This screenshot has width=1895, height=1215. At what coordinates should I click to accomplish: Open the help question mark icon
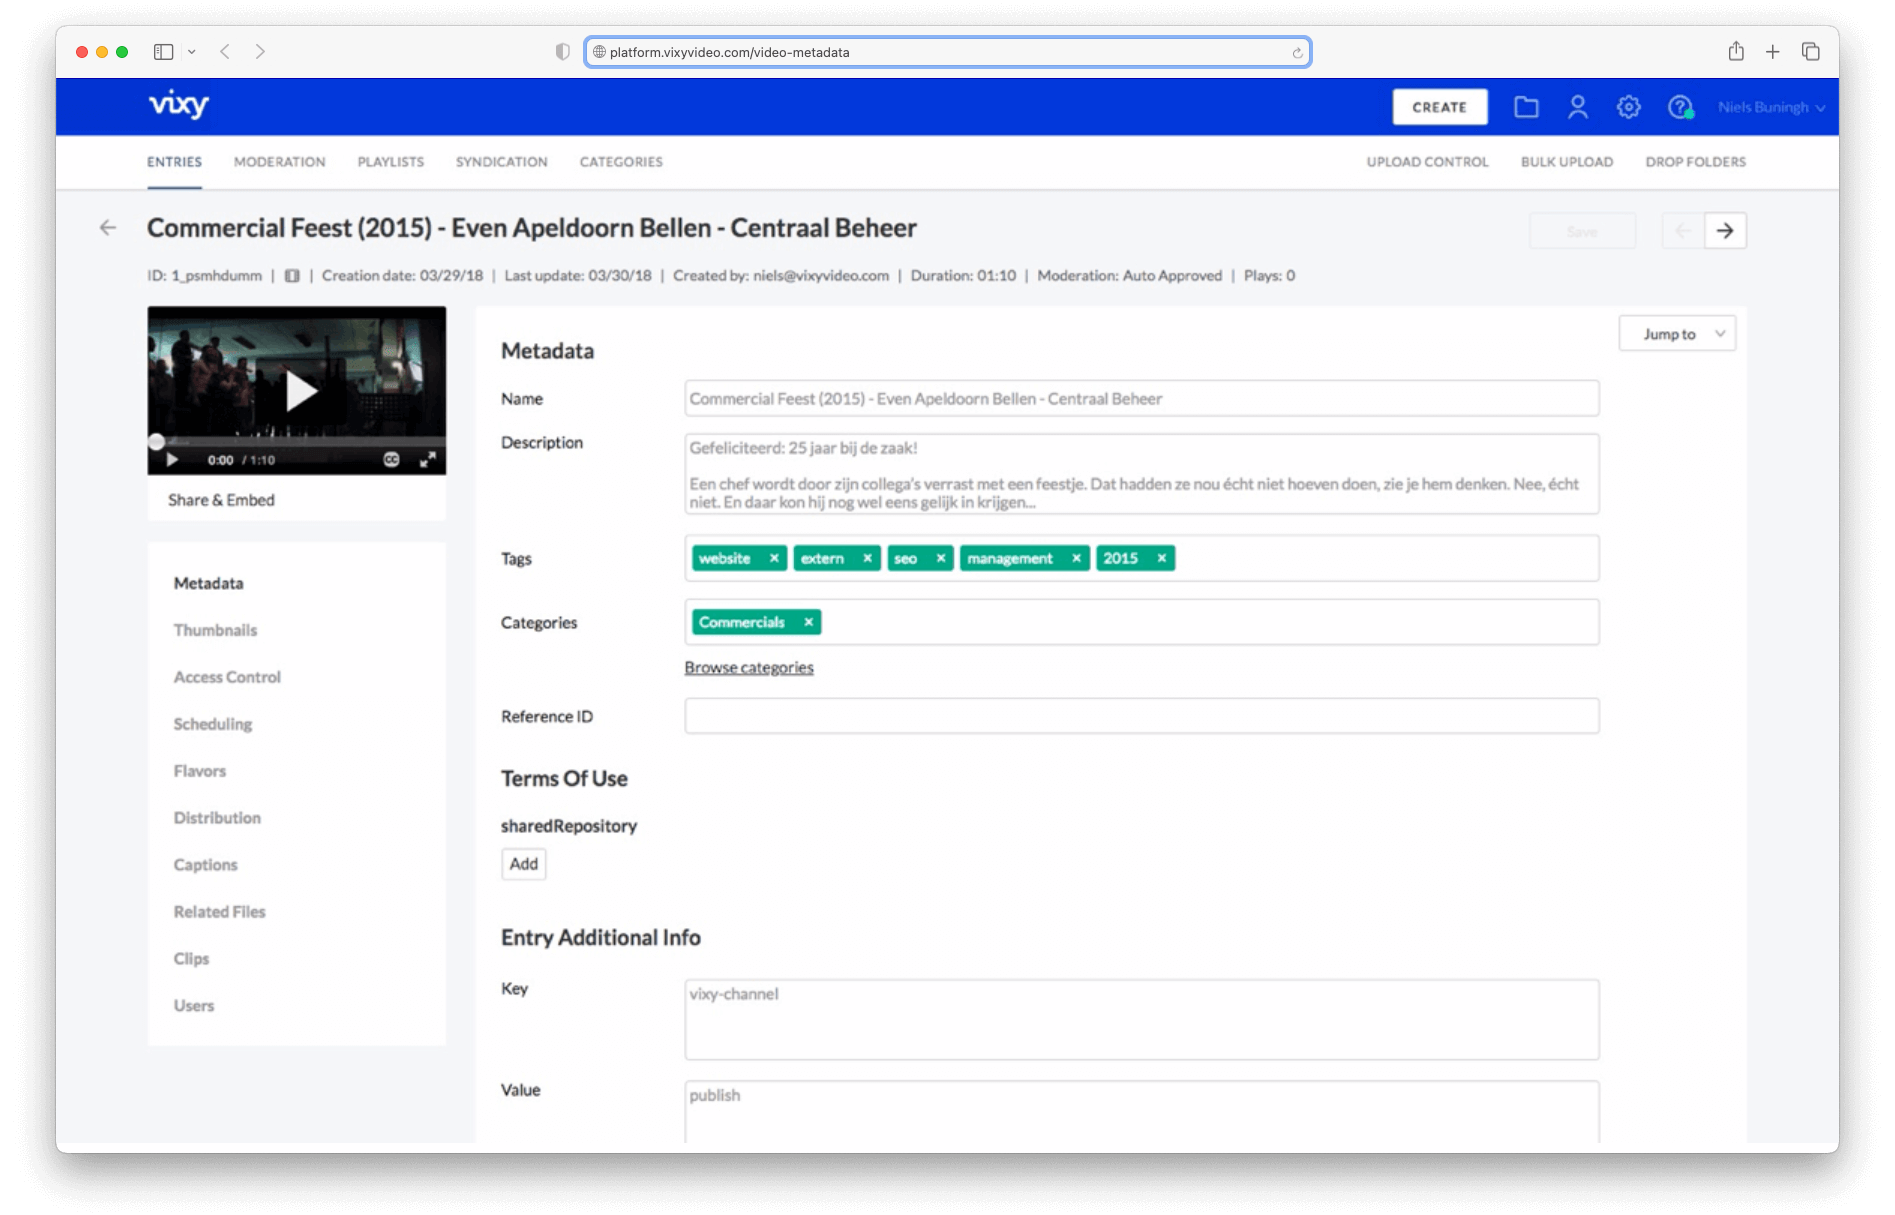coord(1680,107)
